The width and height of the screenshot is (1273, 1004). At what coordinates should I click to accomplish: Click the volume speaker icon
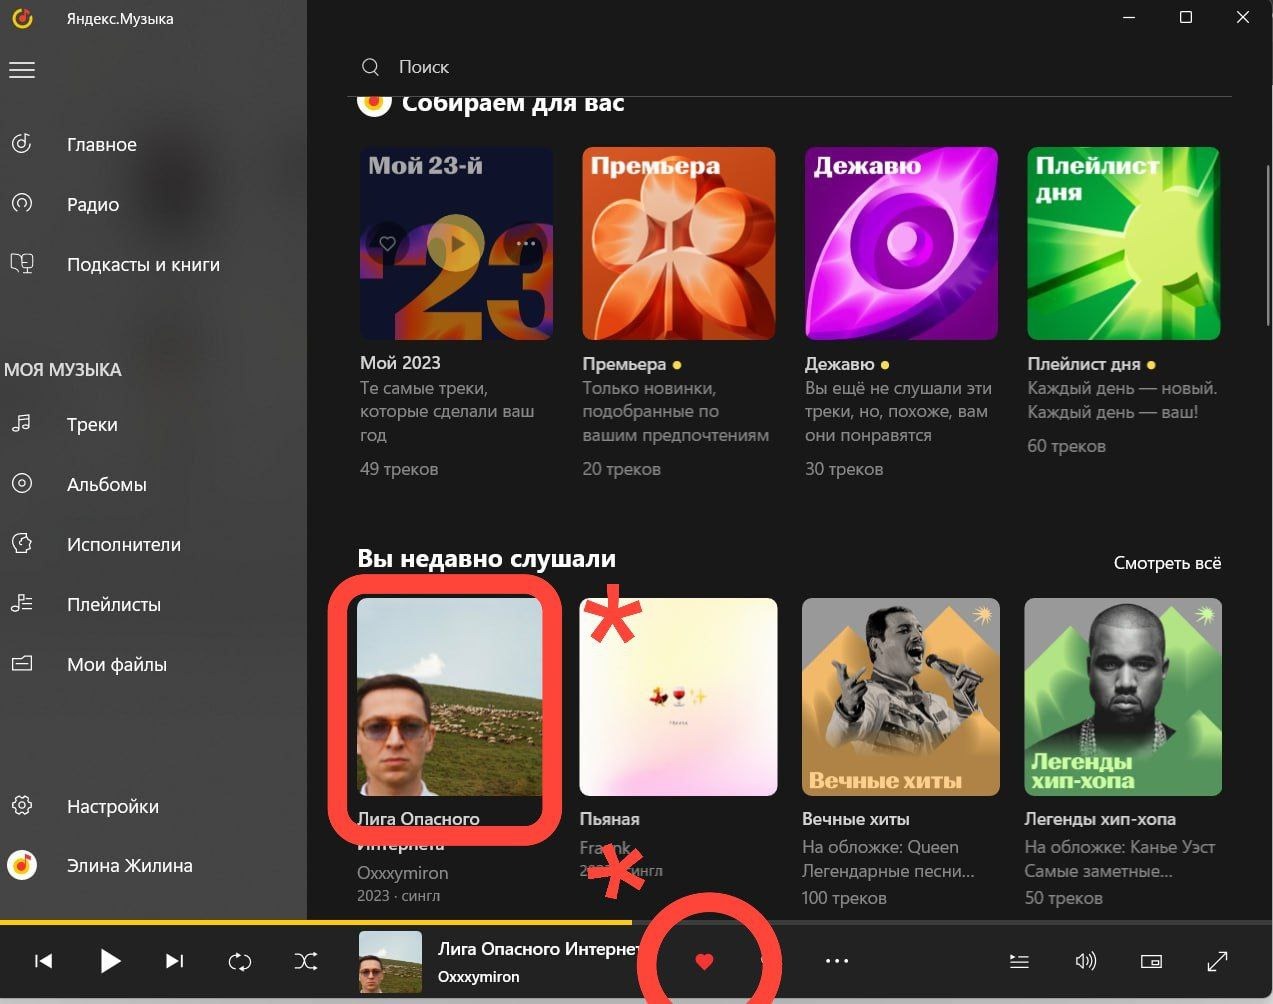tap(1086, 960)
